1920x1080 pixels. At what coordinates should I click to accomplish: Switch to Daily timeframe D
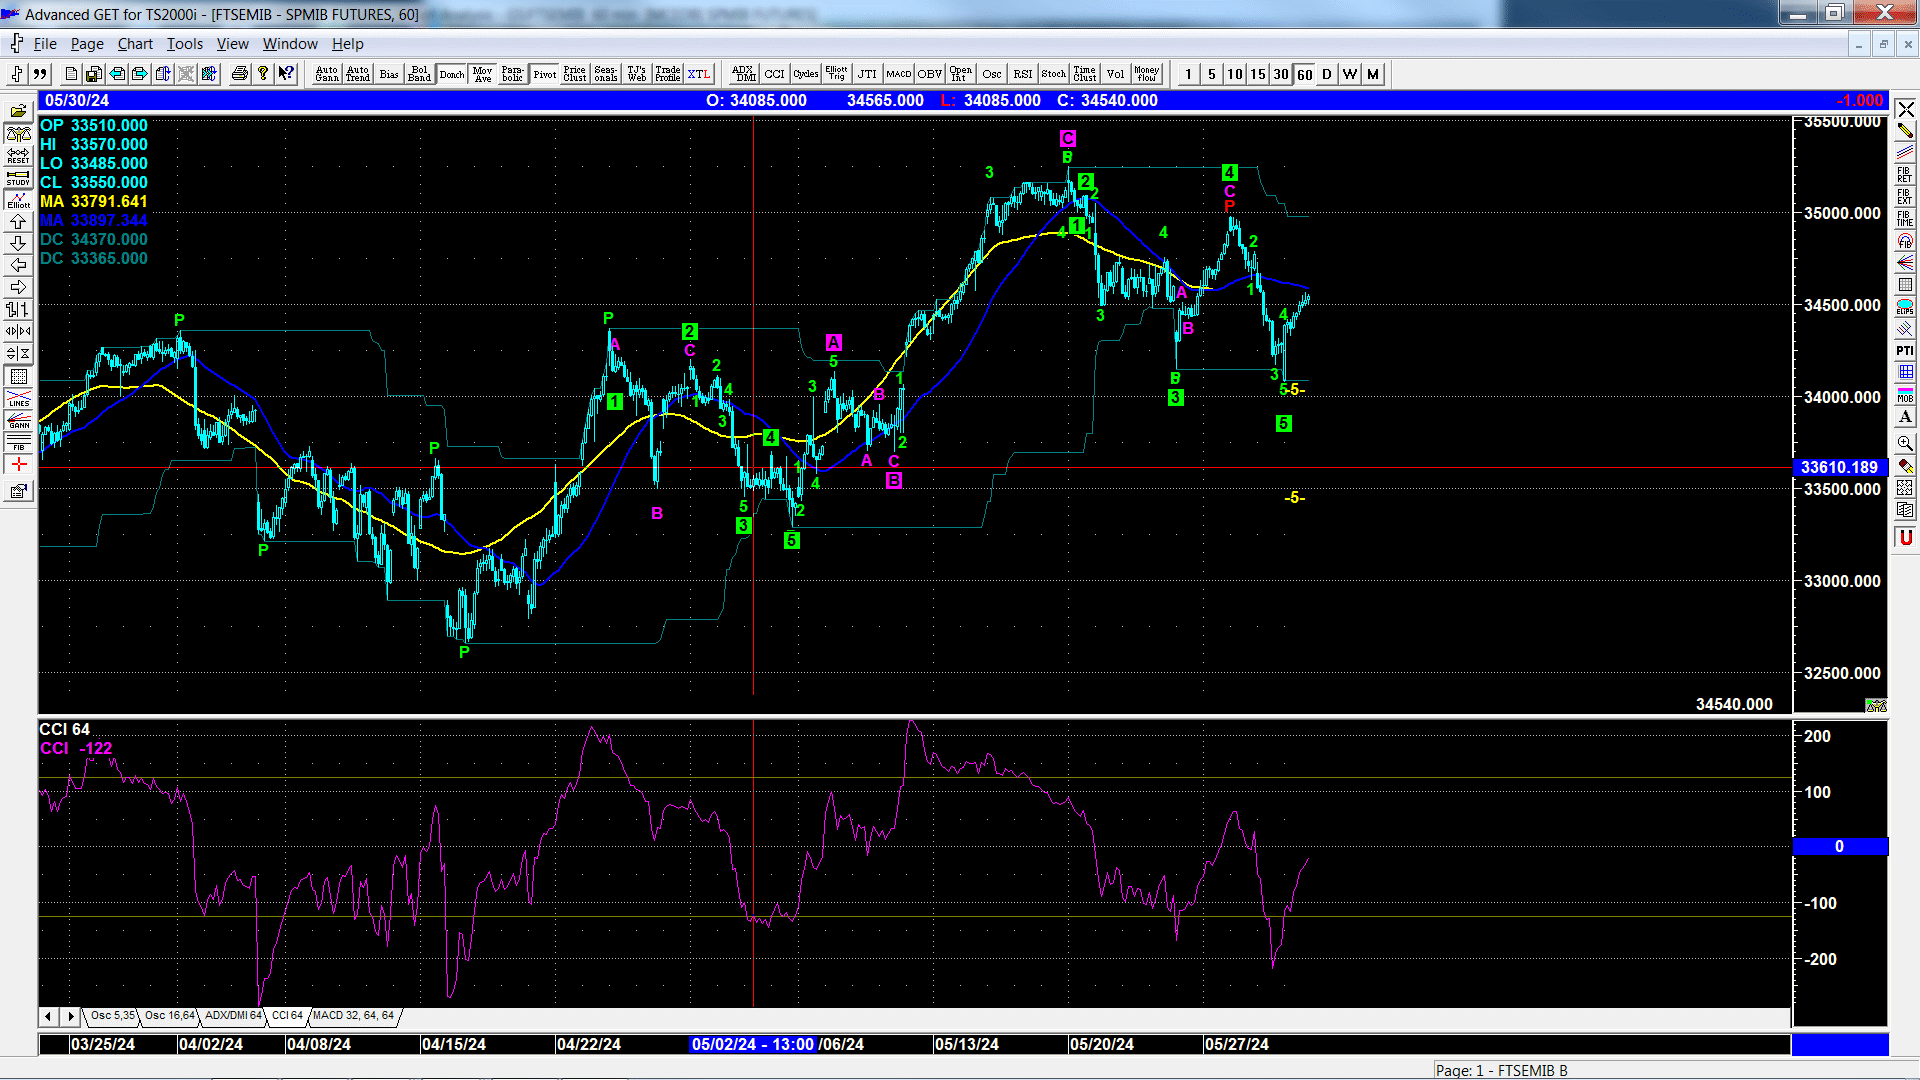pos(1327,74)
